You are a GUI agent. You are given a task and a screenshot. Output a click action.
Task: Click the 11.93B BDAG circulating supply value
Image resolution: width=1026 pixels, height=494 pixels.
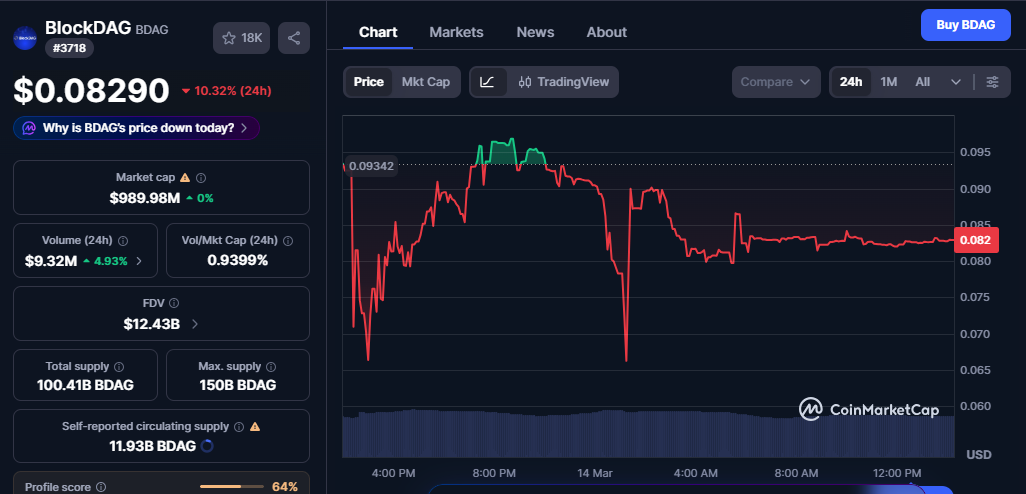coord(152,446)
